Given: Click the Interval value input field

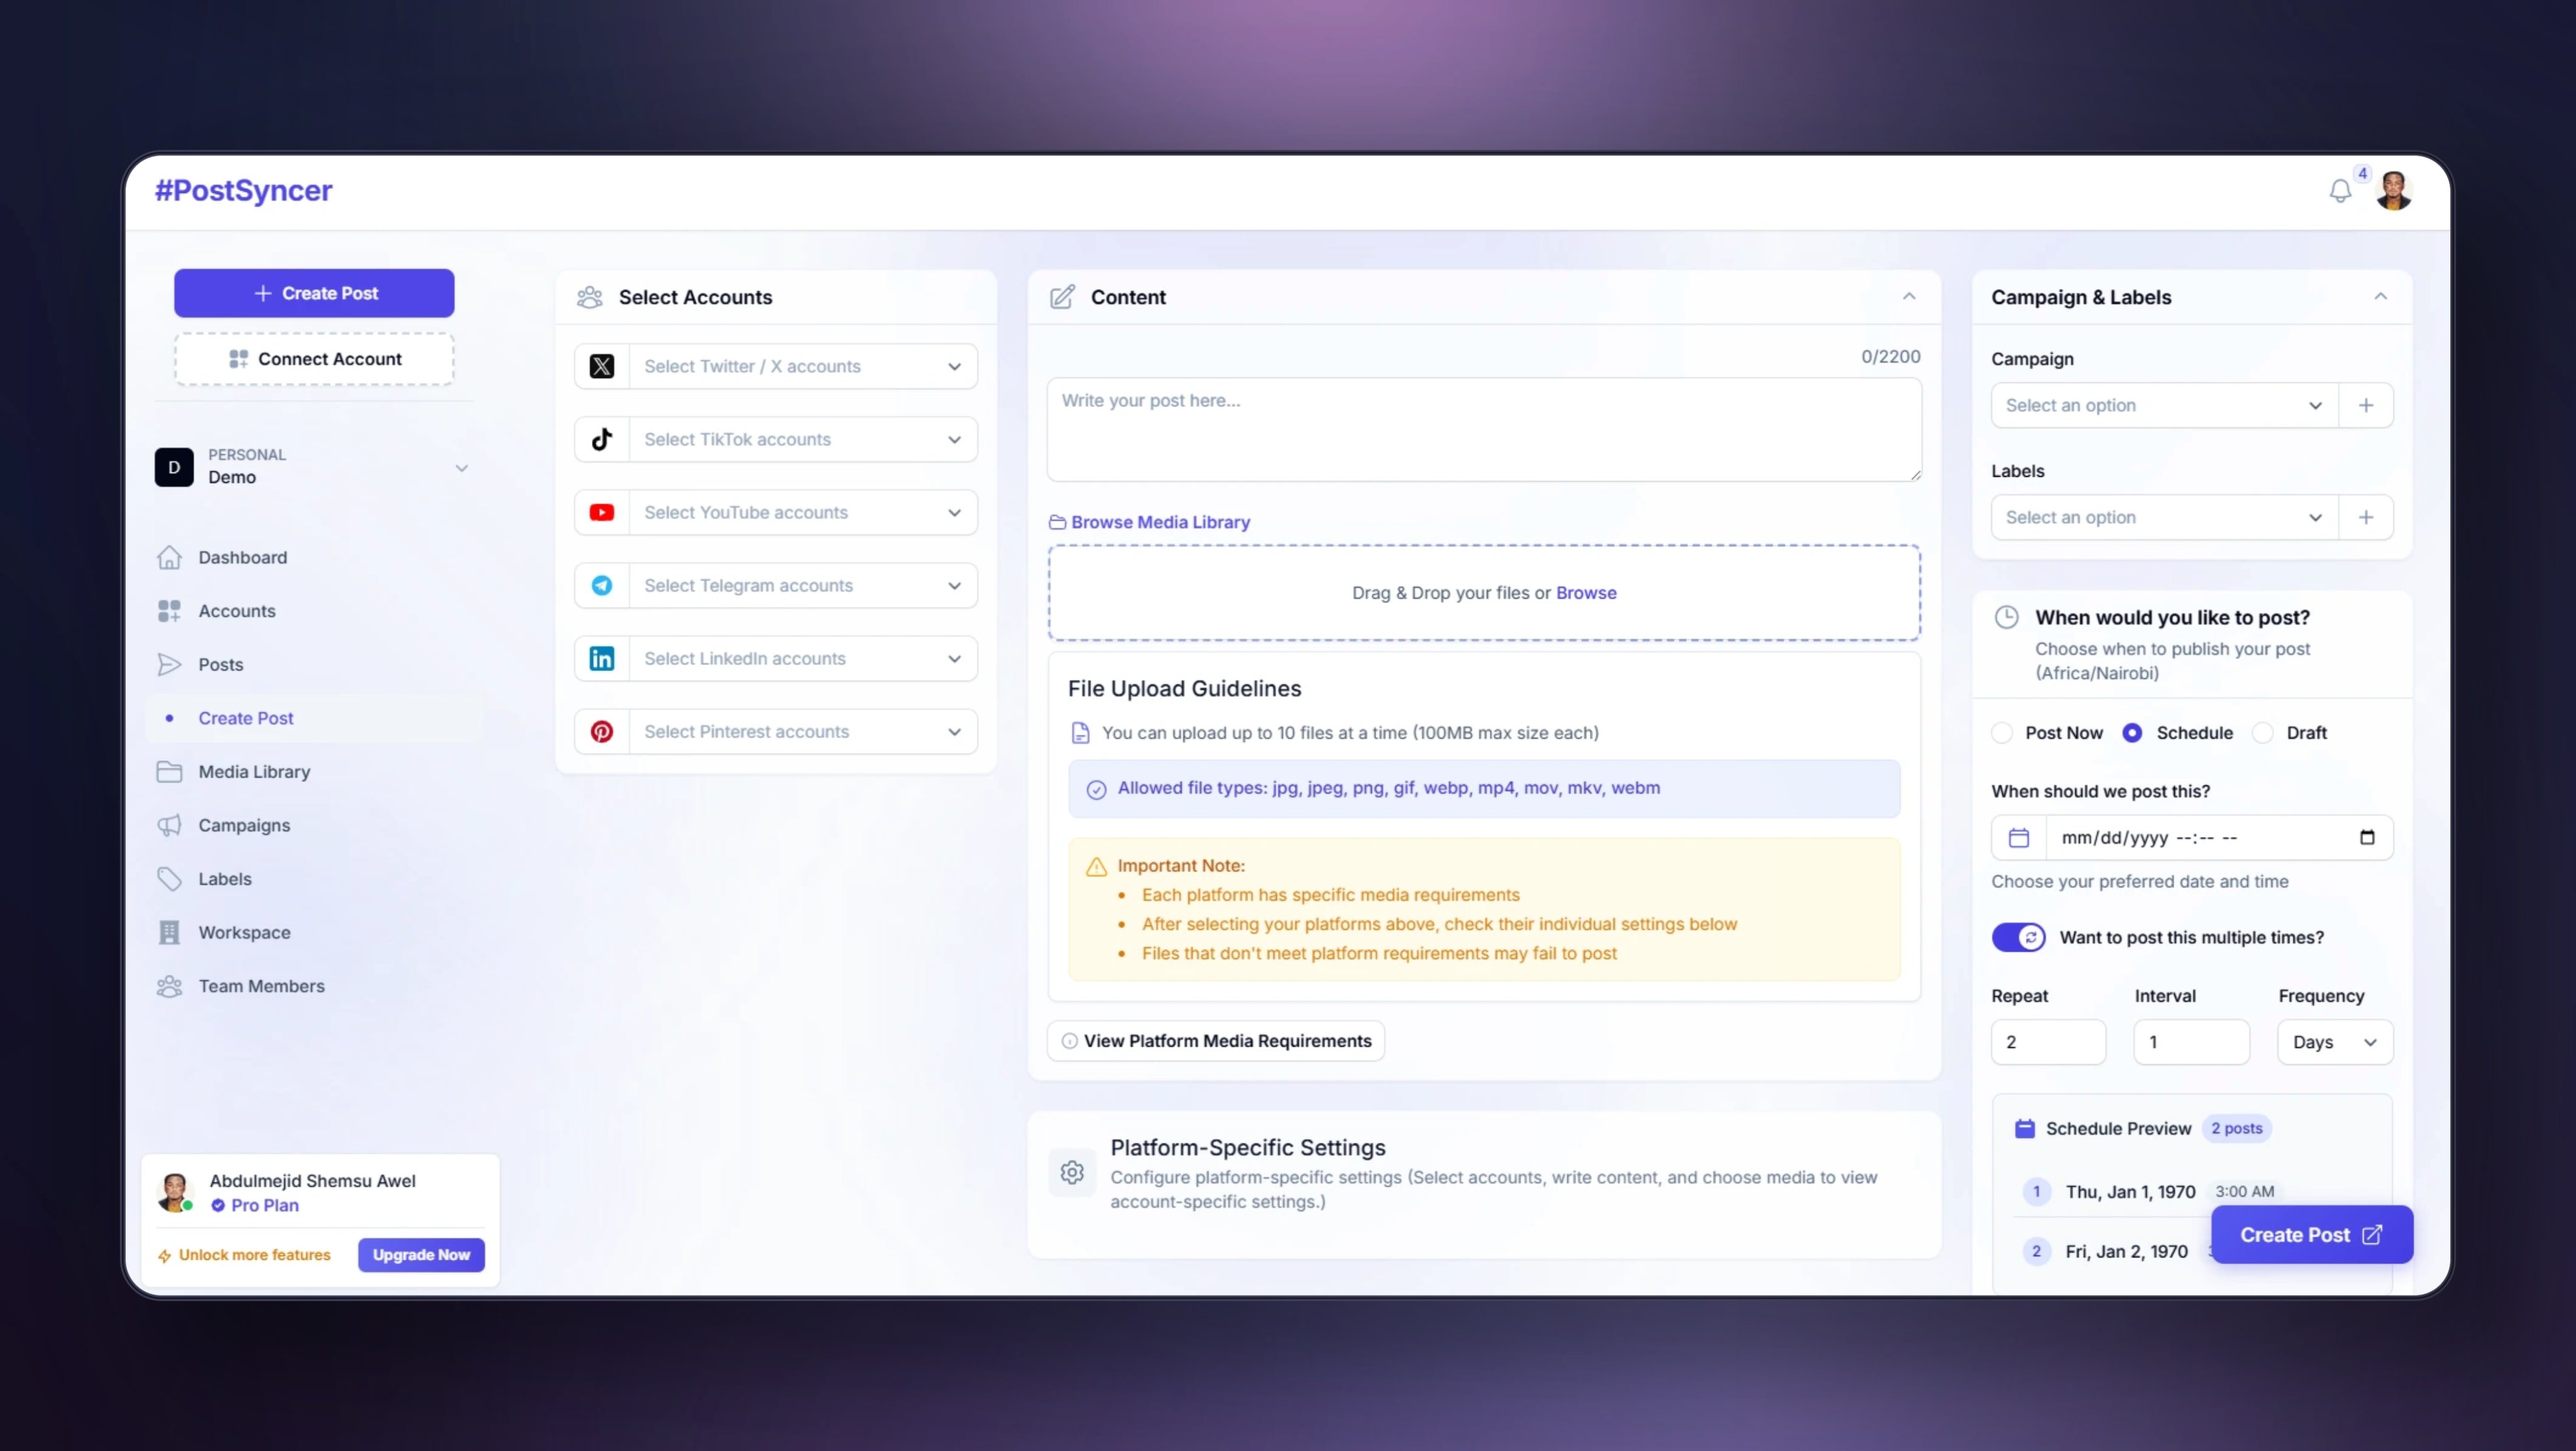Looking at the screenshot, I should (x=2192, y=1042).
